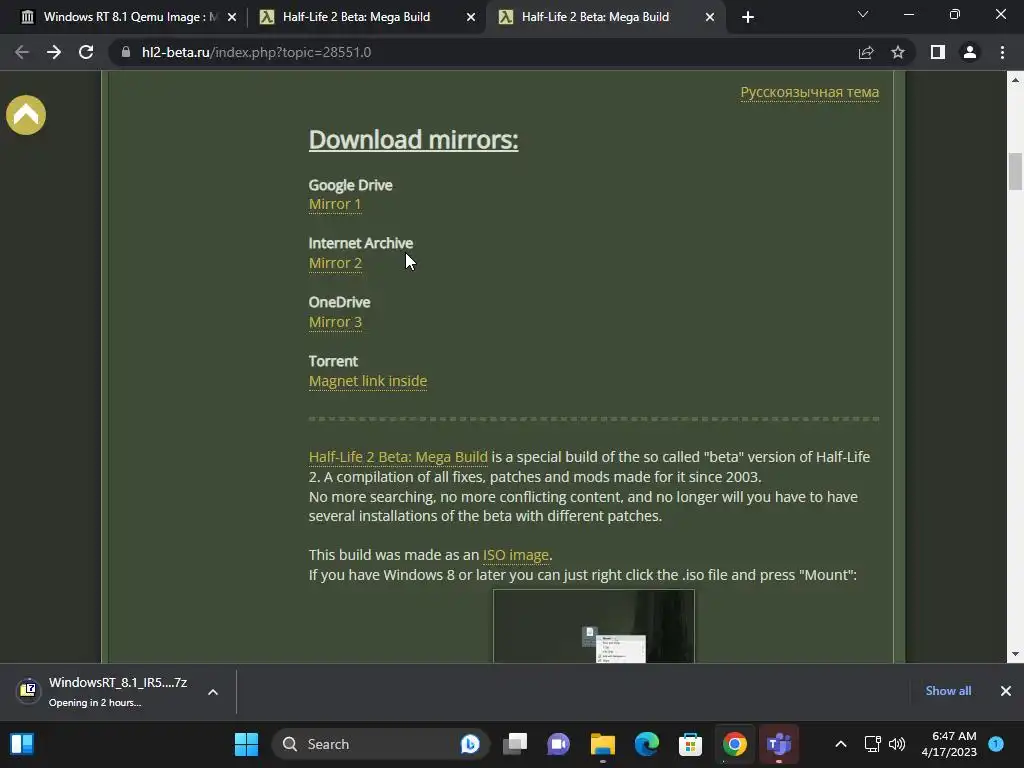The width and height of the screenshot is (1024, 768).
Task: Open the Русскоязычная тема link
Action: 809,92
